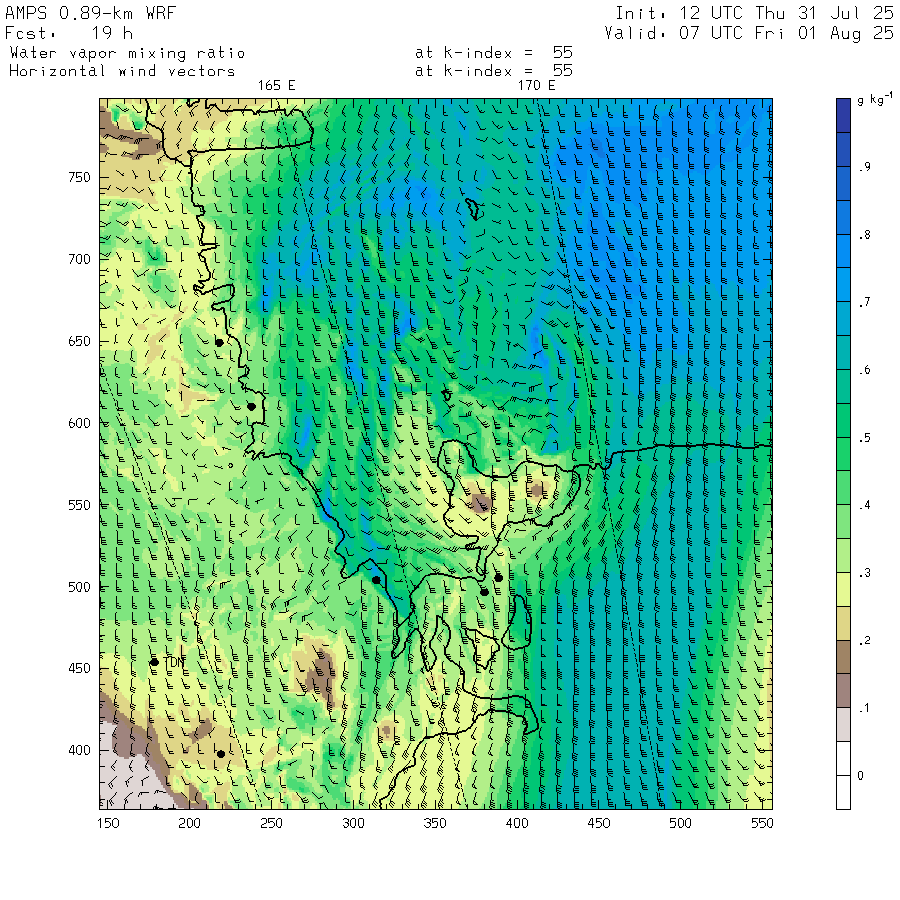The image size is (900, 900).
Task: Click the .1 color bar label
Action: [x=865, y=708]
